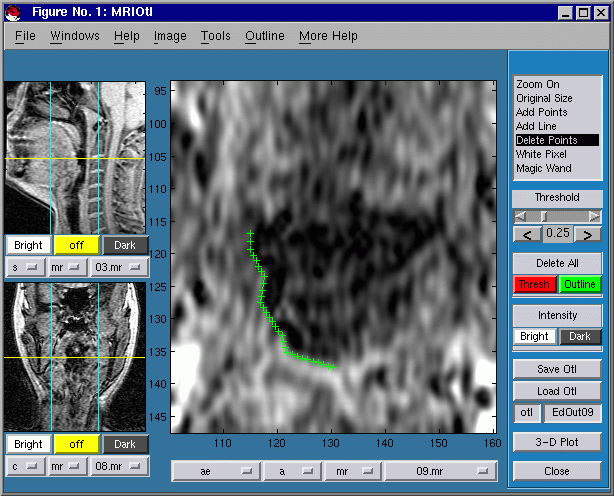Click the Save Otl button
This screenshot has height=496, width=614.
click(x=557, y=369)
